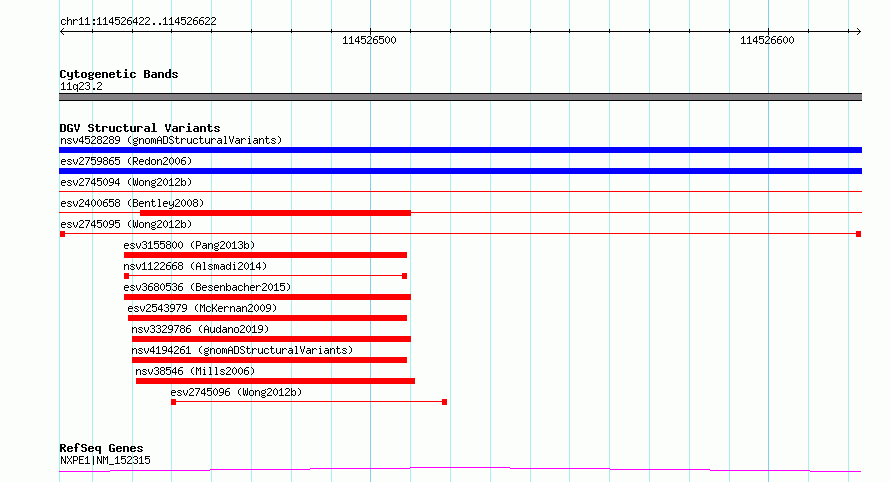Open variant label esv2745096 (Wong2012b)
The width and height of the screenshot is (890, 482).
236,392
